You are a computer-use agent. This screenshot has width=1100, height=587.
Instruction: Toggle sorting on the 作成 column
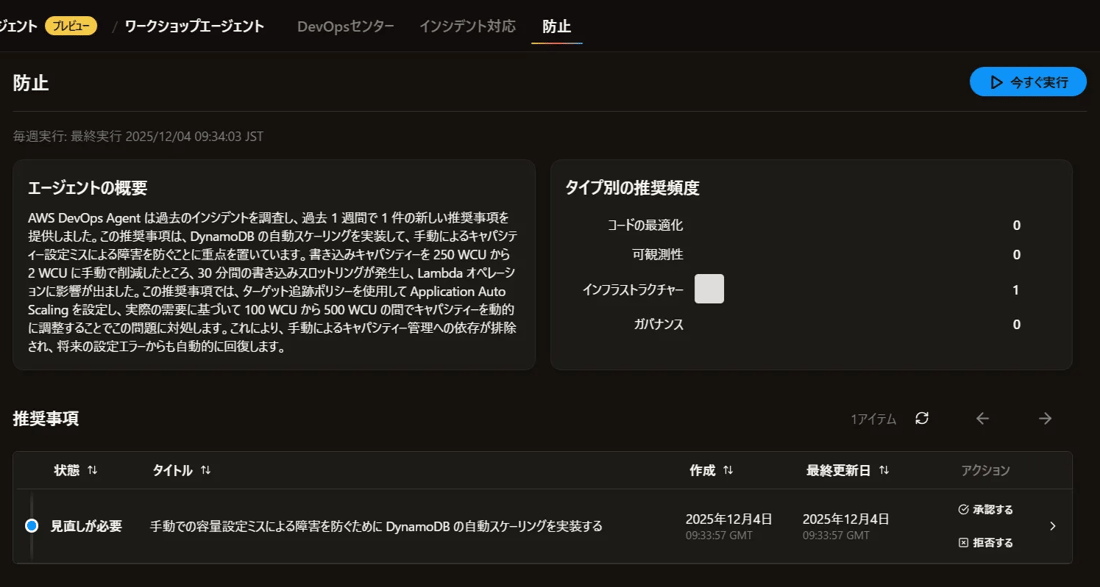coord(729,470)
